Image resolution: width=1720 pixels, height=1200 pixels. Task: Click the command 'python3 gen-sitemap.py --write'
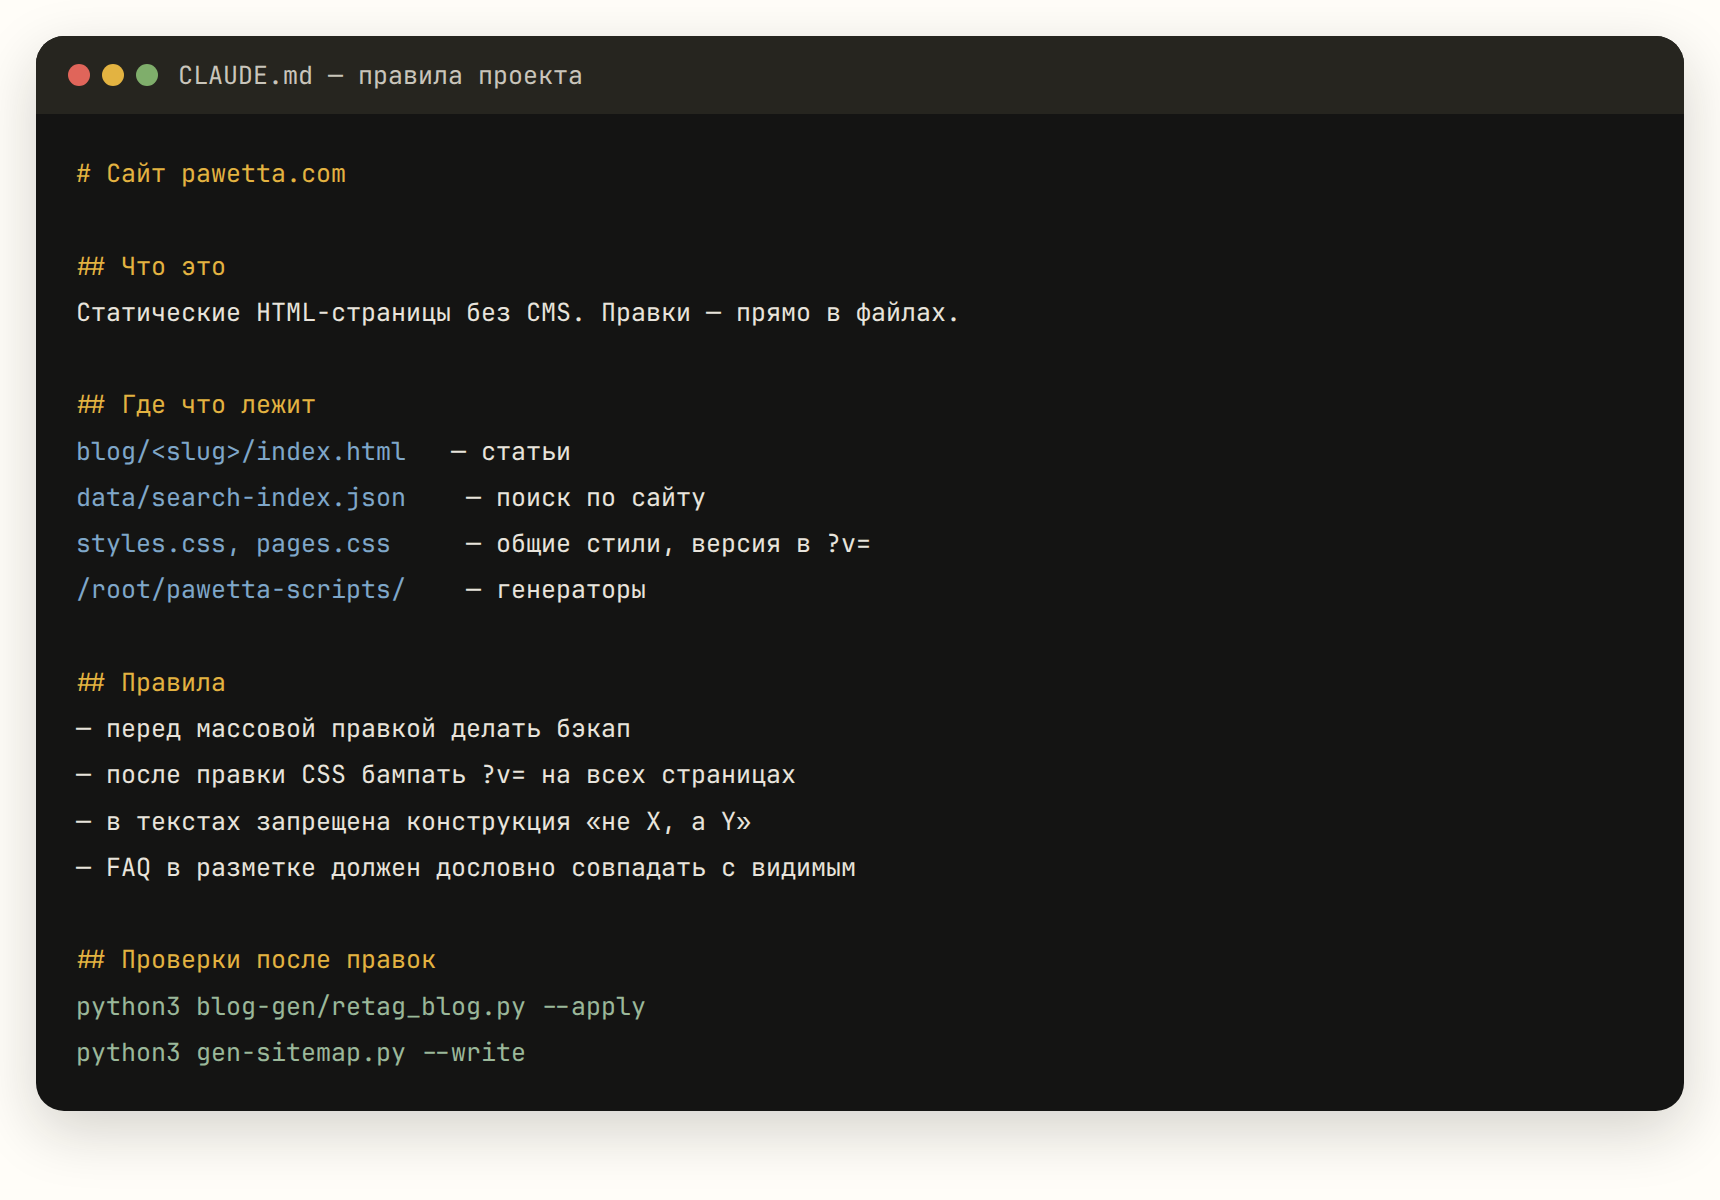click(301, 1053)
